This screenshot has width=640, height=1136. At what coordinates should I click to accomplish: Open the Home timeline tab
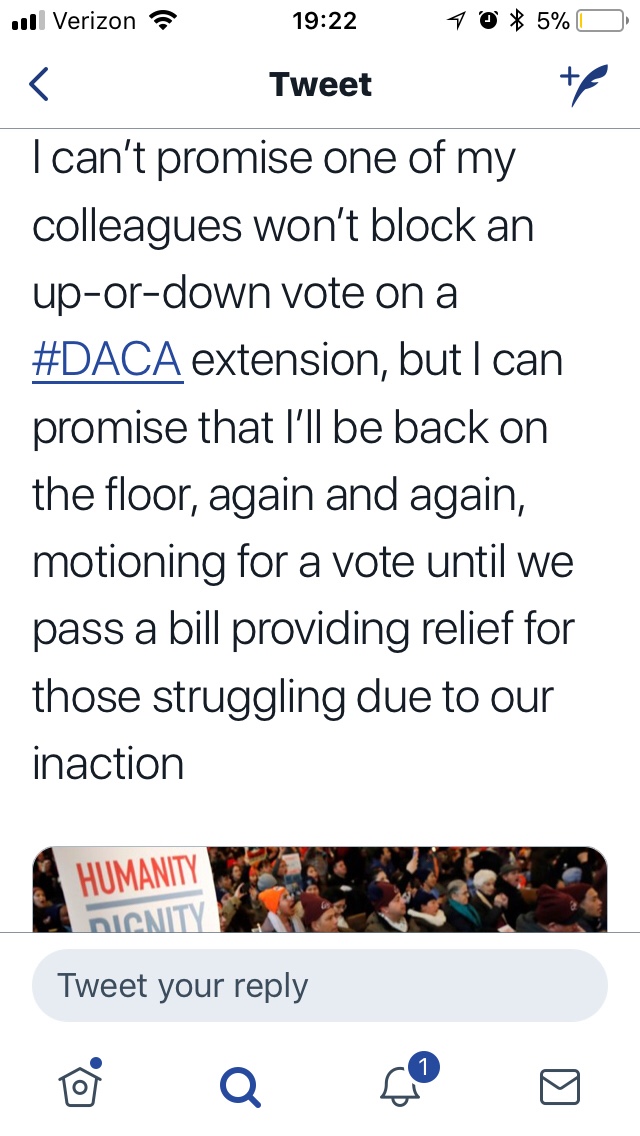[82, 1085]
